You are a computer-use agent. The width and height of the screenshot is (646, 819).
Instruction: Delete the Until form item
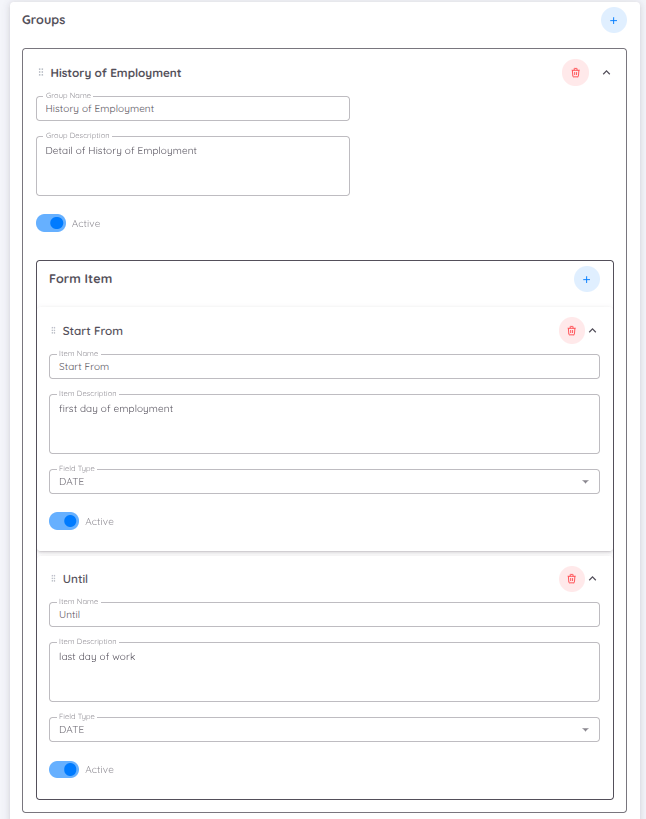(x=571, y=578)
